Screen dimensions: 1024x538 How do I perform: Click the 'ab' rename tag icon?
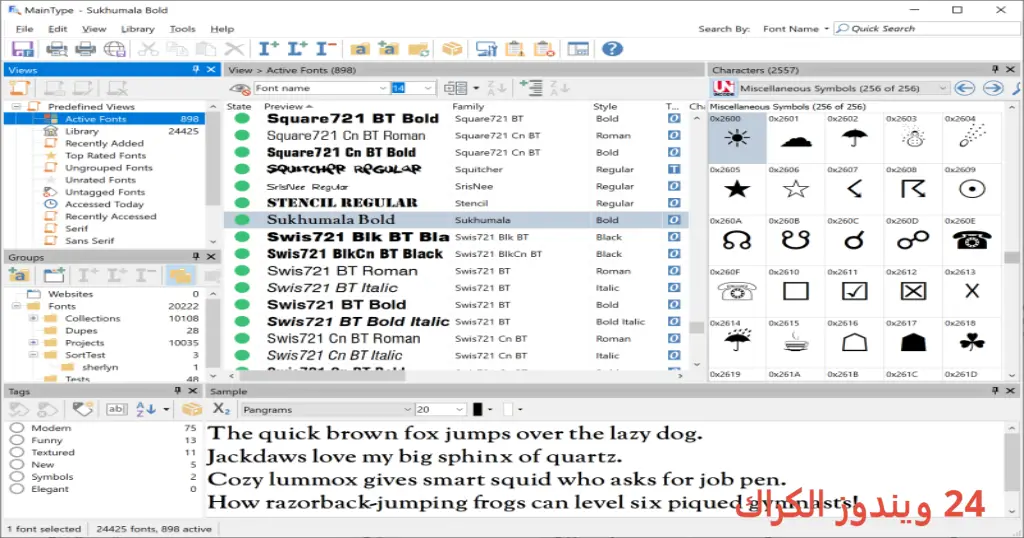coord(116,409)
